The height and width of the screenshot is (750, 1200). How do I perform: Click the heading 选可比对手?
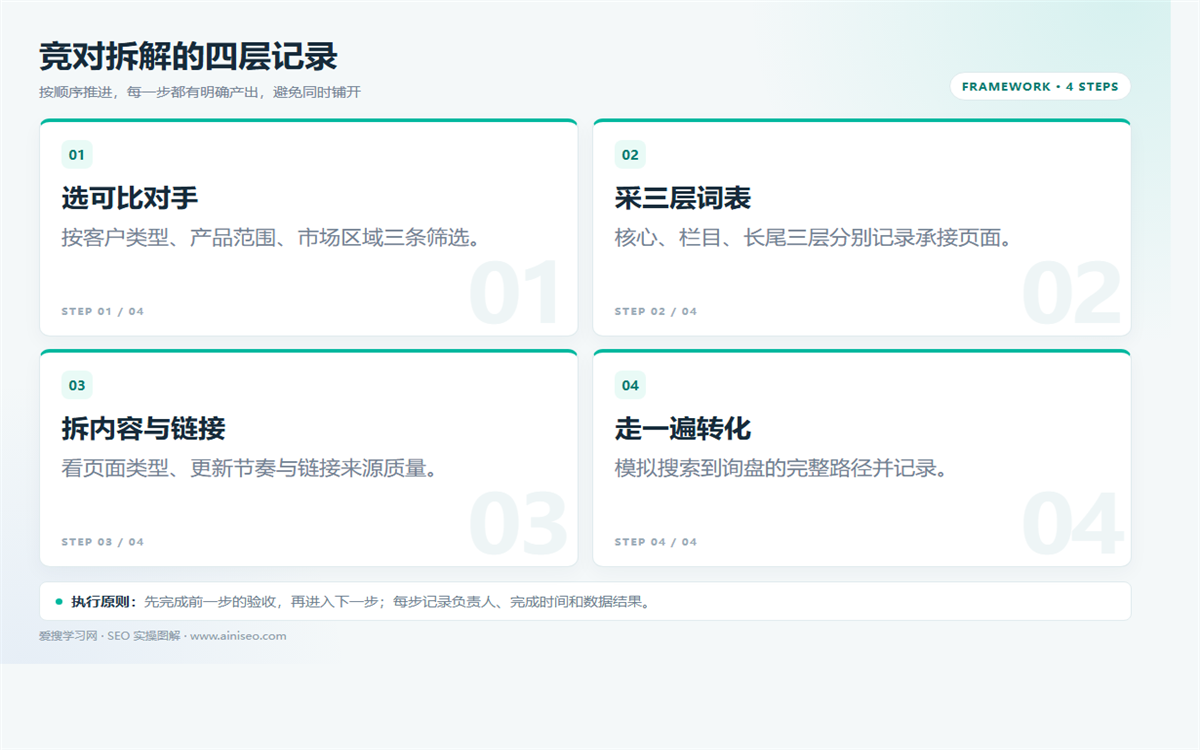[130, 198]
